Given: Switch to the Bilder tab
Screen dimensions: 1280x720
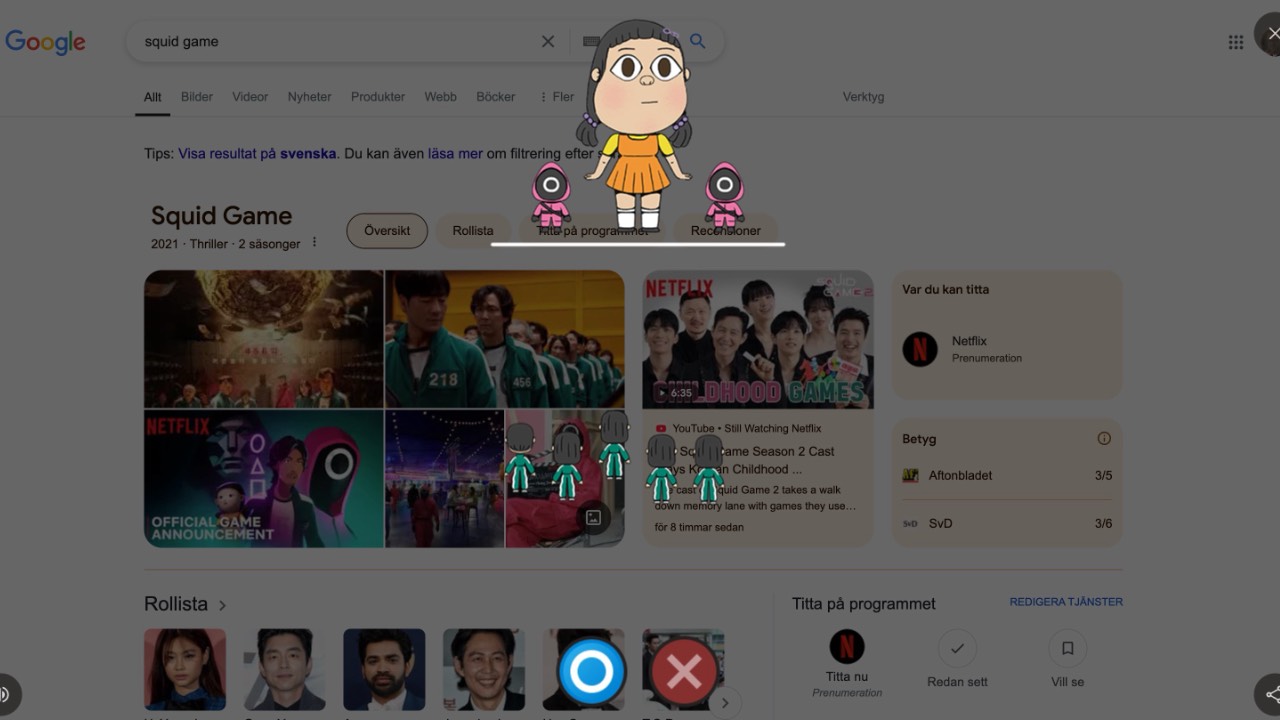Looking at the screenshot, I should tap(196, 96).
